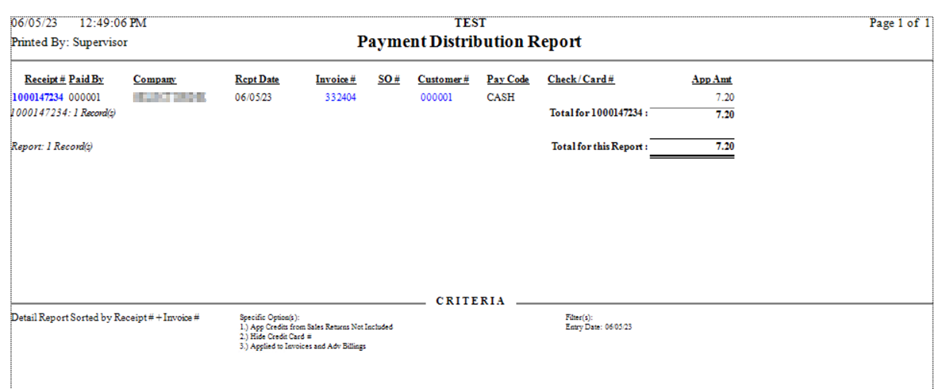Screen dimensions: 939x389
Task: Click the Invoice # column header
Action: (x=336, y=80)
